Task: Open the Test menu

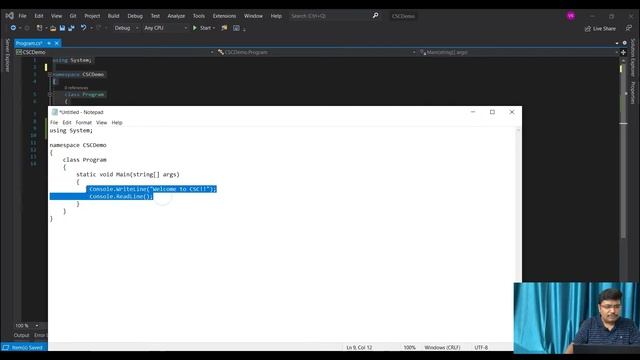Action: [x=155, y=16]
